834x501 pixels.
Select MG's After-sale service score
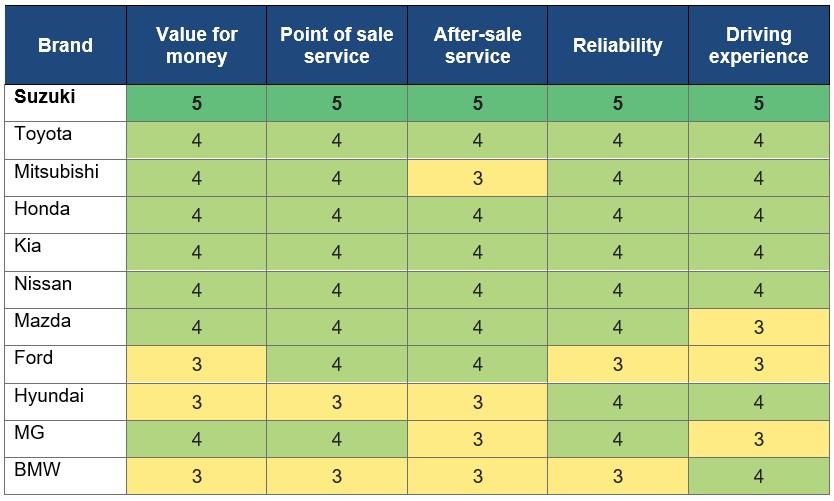pyautogui.click(x=477, y=439)
